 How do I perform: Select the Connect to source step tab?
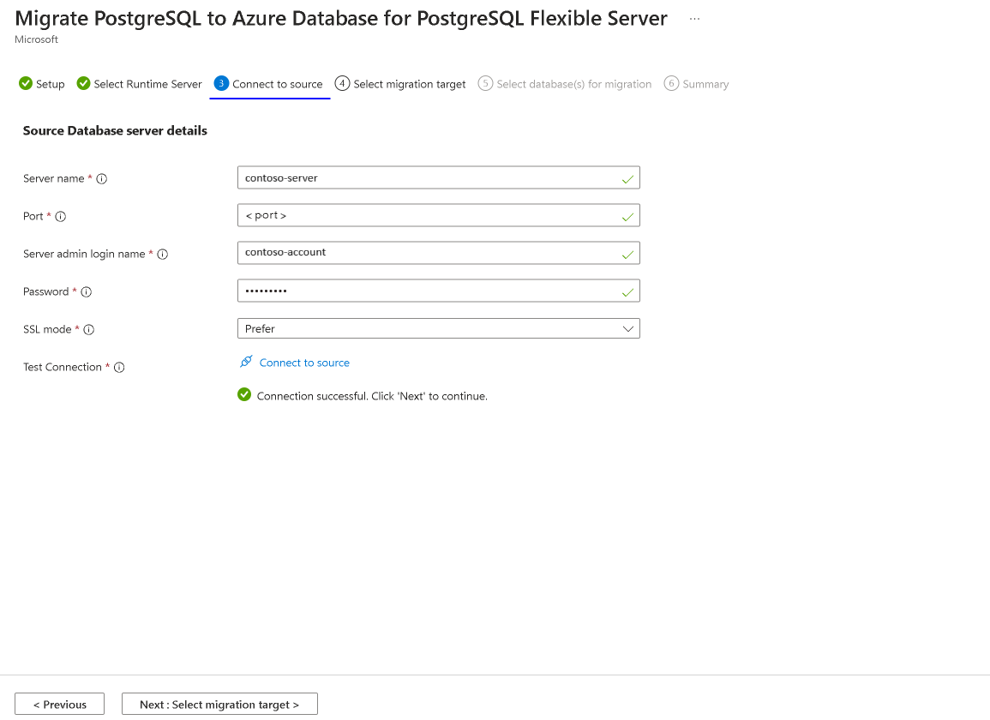pos(268,84)
